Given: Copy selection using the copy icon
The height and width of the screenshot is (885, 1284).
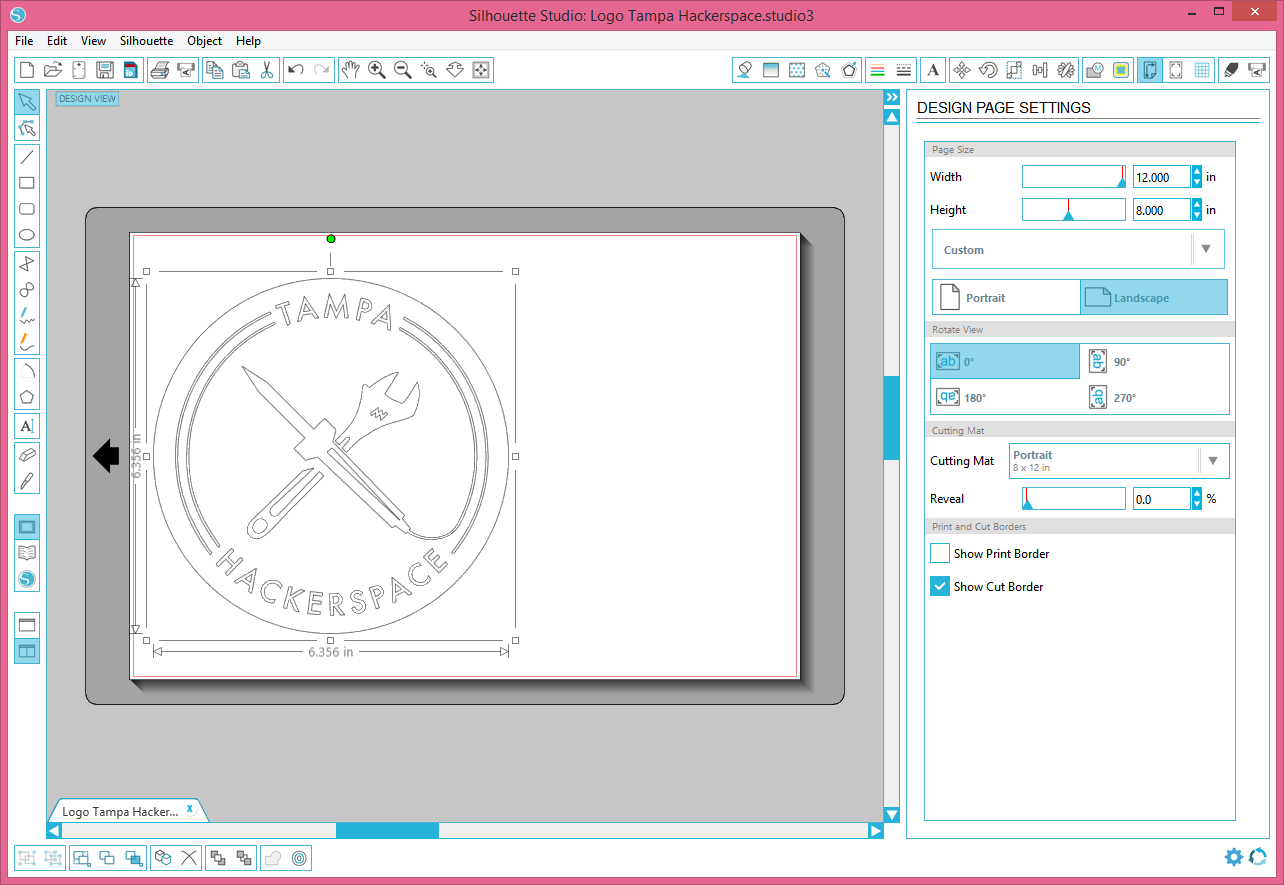Looking at the screenshot, I should tap(214, 70).
